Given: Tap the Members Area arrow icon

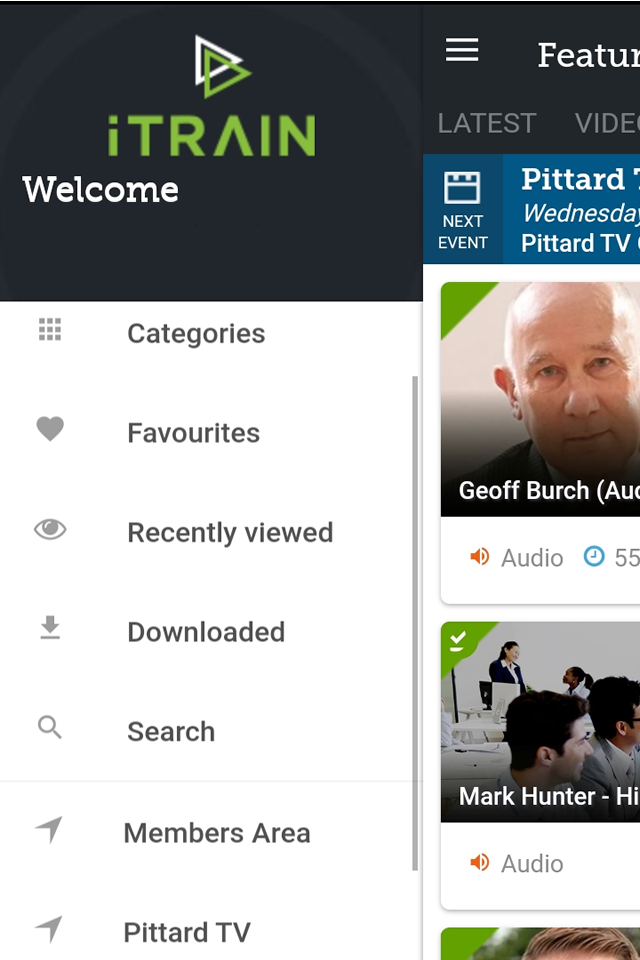Looking at the screenshot, I should point(49,830).
